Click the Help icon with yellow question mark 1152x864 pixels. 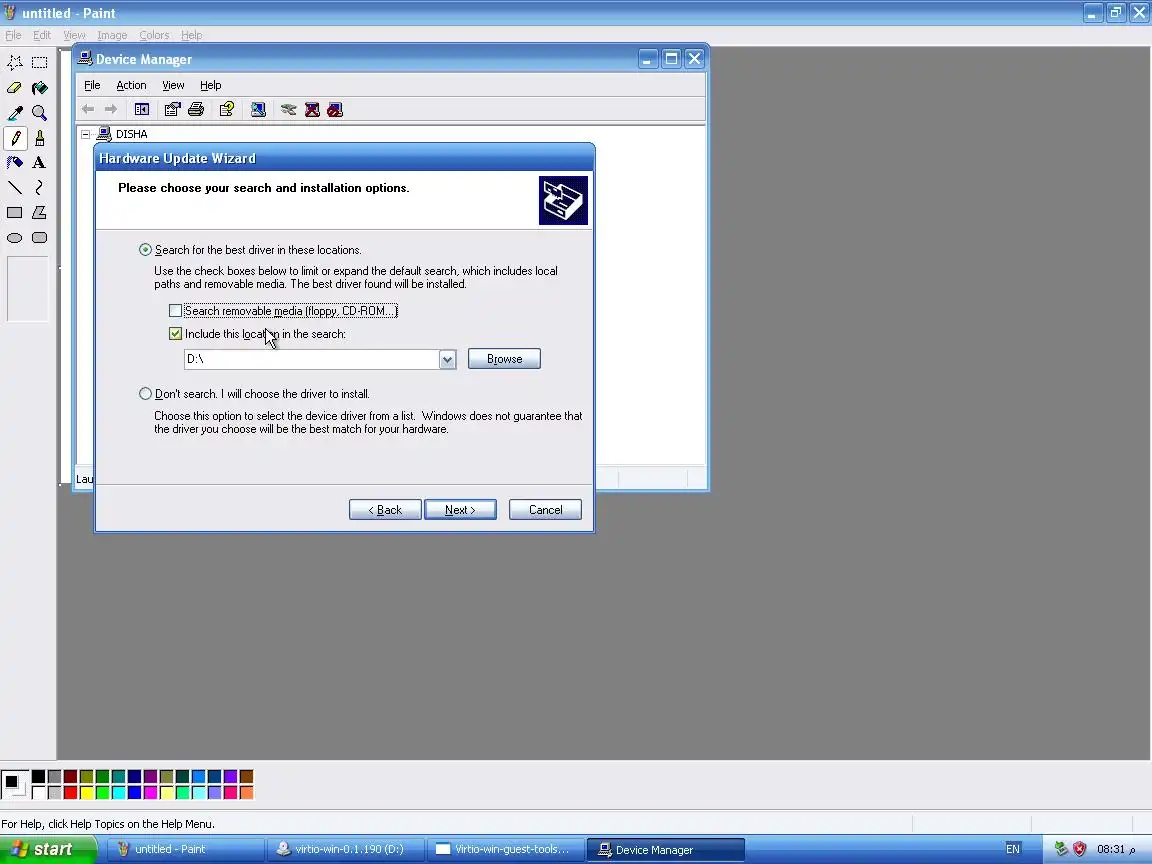click(227, 109)
